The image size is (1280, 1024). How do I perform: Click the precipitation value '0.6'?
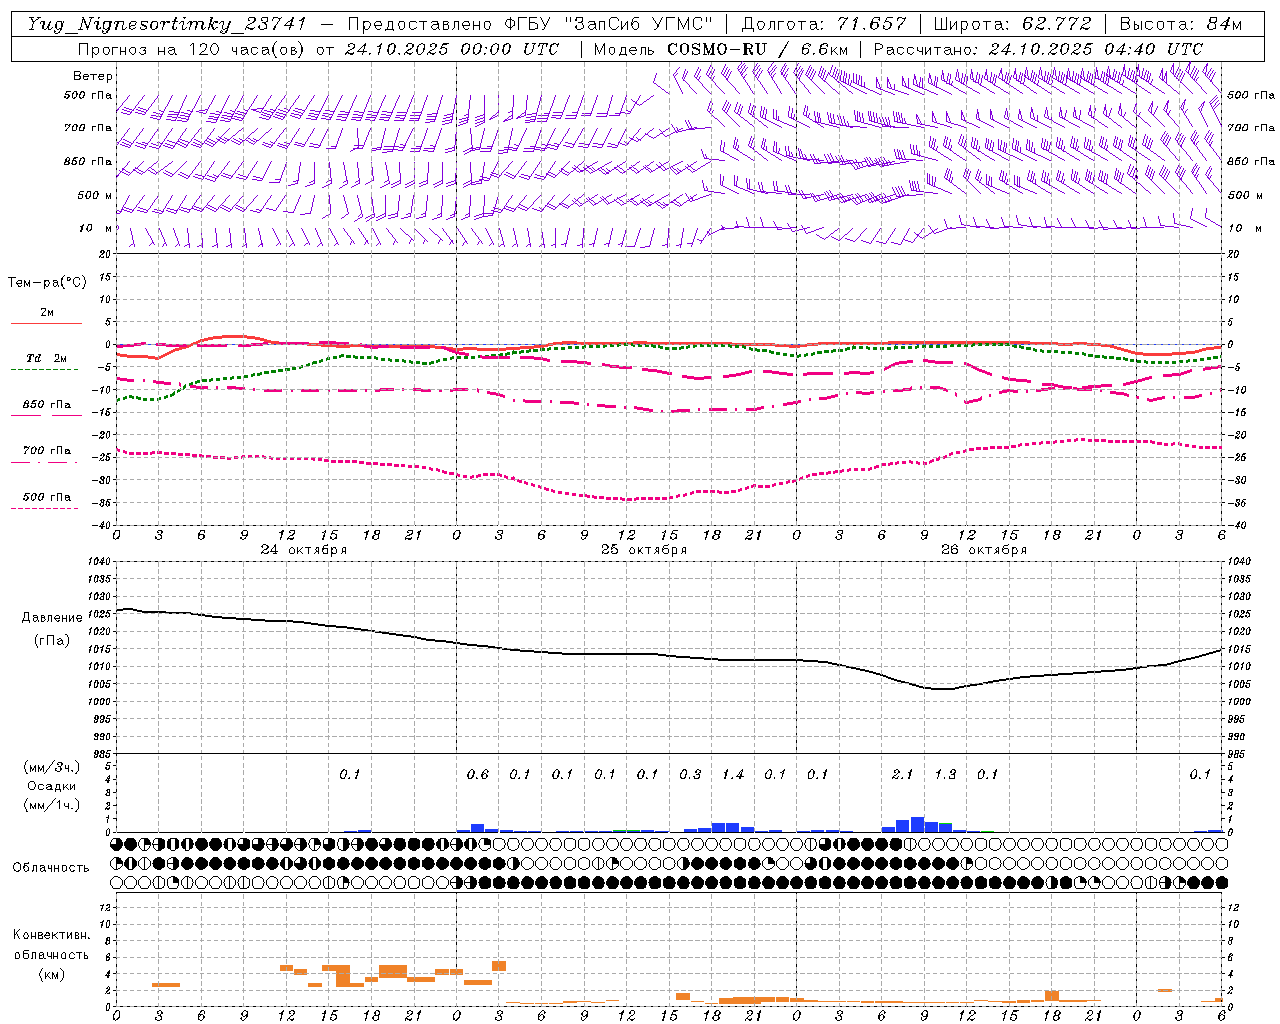(x=478, y=774)
